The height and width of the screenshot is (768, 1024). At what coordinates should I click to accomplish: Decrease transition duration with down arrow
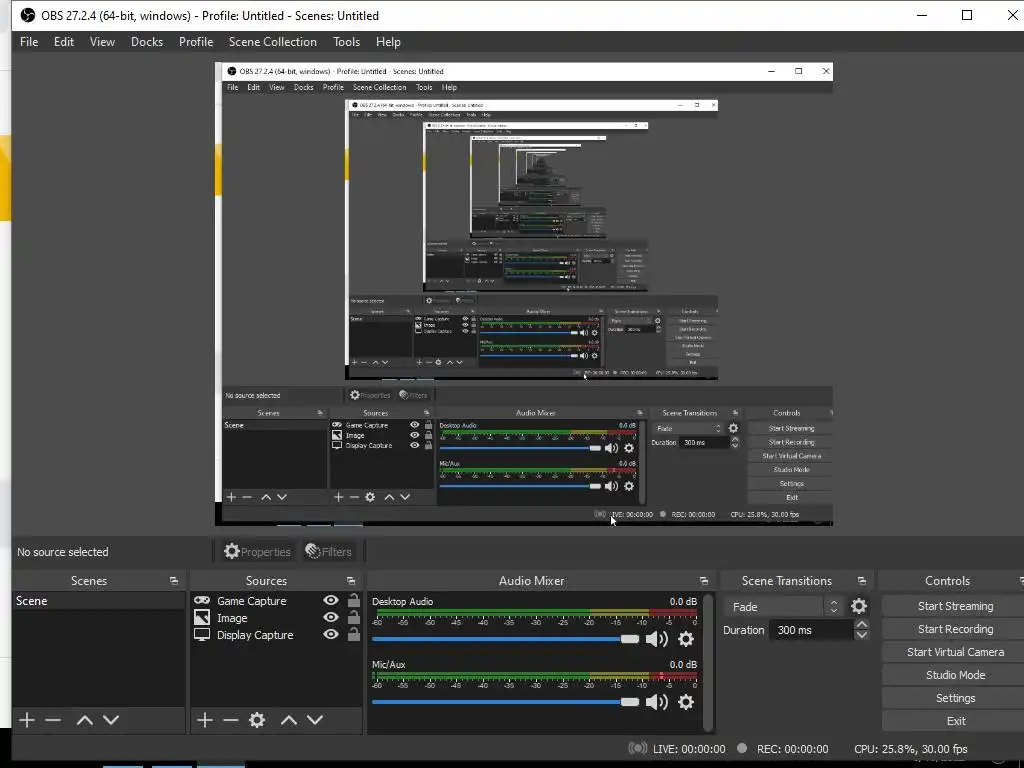click(x=862, y=635)
